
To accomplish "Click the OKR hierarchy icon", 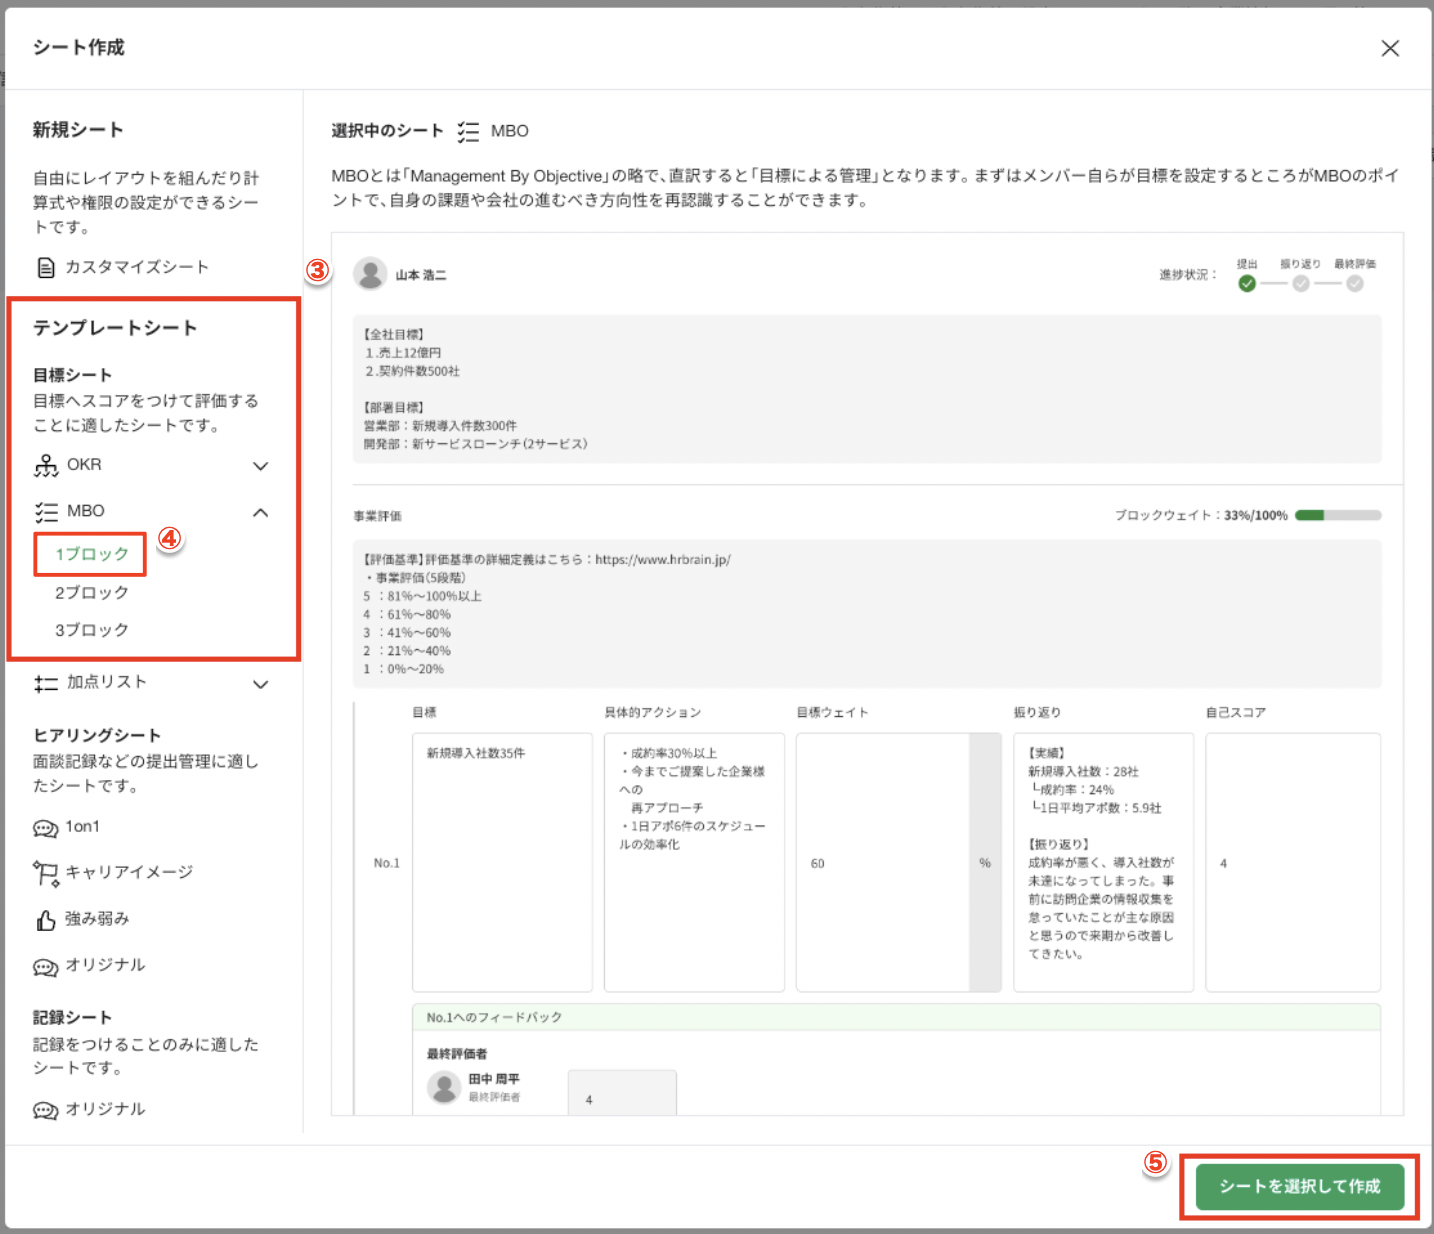I will 46,466.
